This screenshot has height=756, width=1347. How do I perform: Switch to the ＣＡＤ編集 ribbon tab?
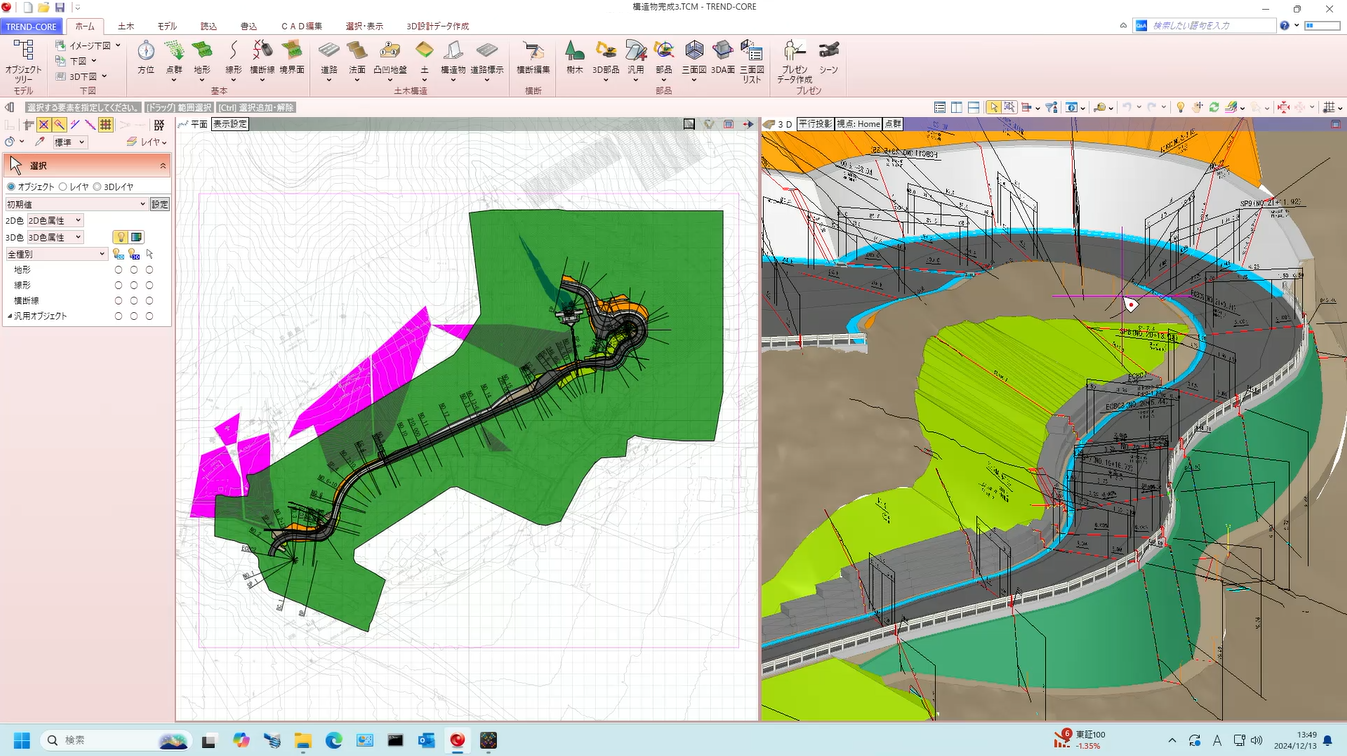click(301, 26)
